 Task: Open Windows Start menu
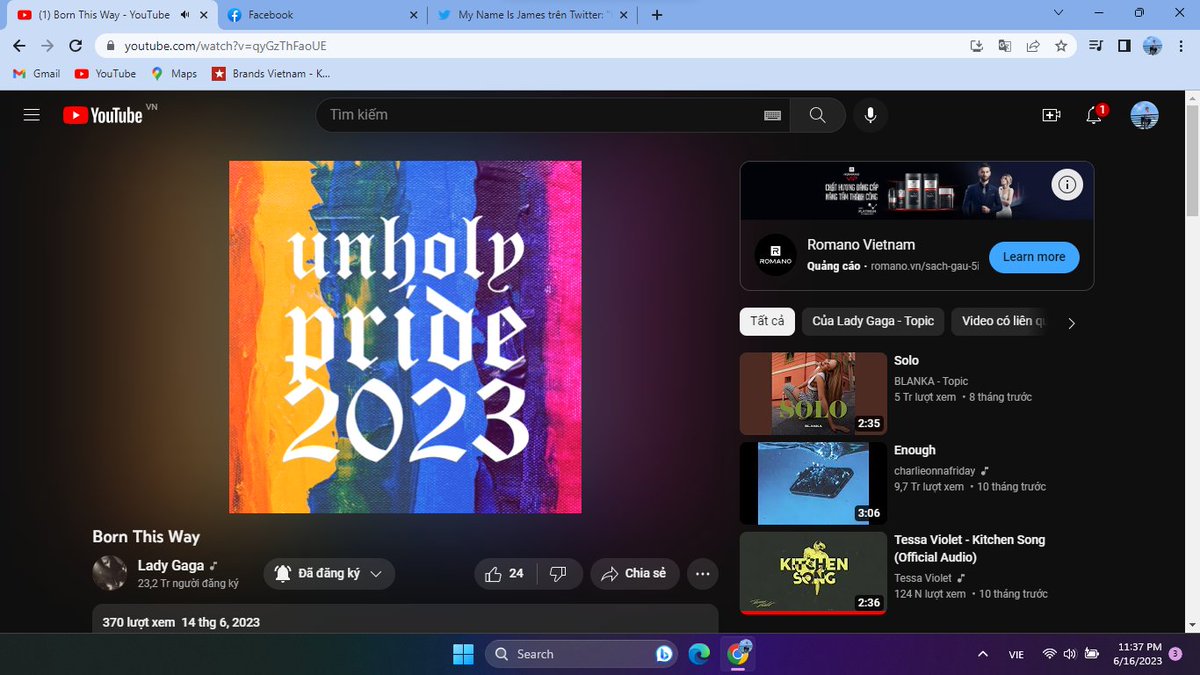click(x=463, y=654)
